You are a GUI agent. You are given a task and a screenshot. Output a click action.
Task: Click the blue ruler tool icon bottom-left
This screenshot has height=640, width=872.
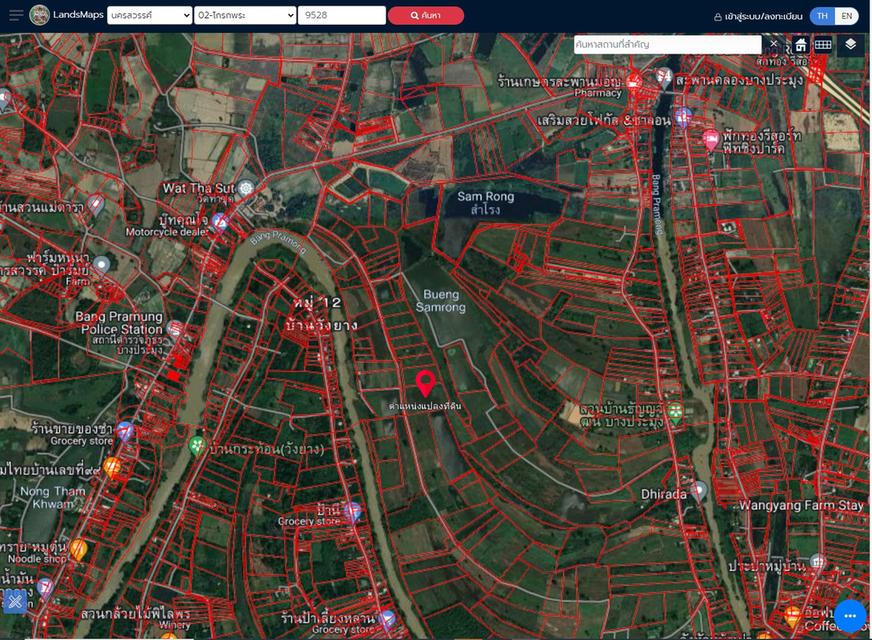tap(14, 601)
